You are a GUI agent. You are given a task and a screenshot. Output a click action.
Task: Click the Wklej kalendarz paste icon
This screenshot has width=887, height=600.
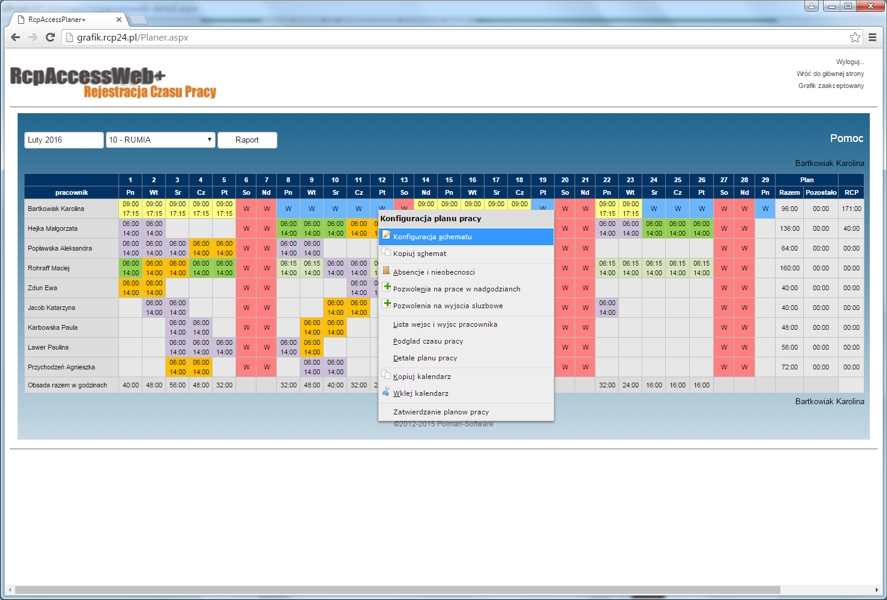387,393
